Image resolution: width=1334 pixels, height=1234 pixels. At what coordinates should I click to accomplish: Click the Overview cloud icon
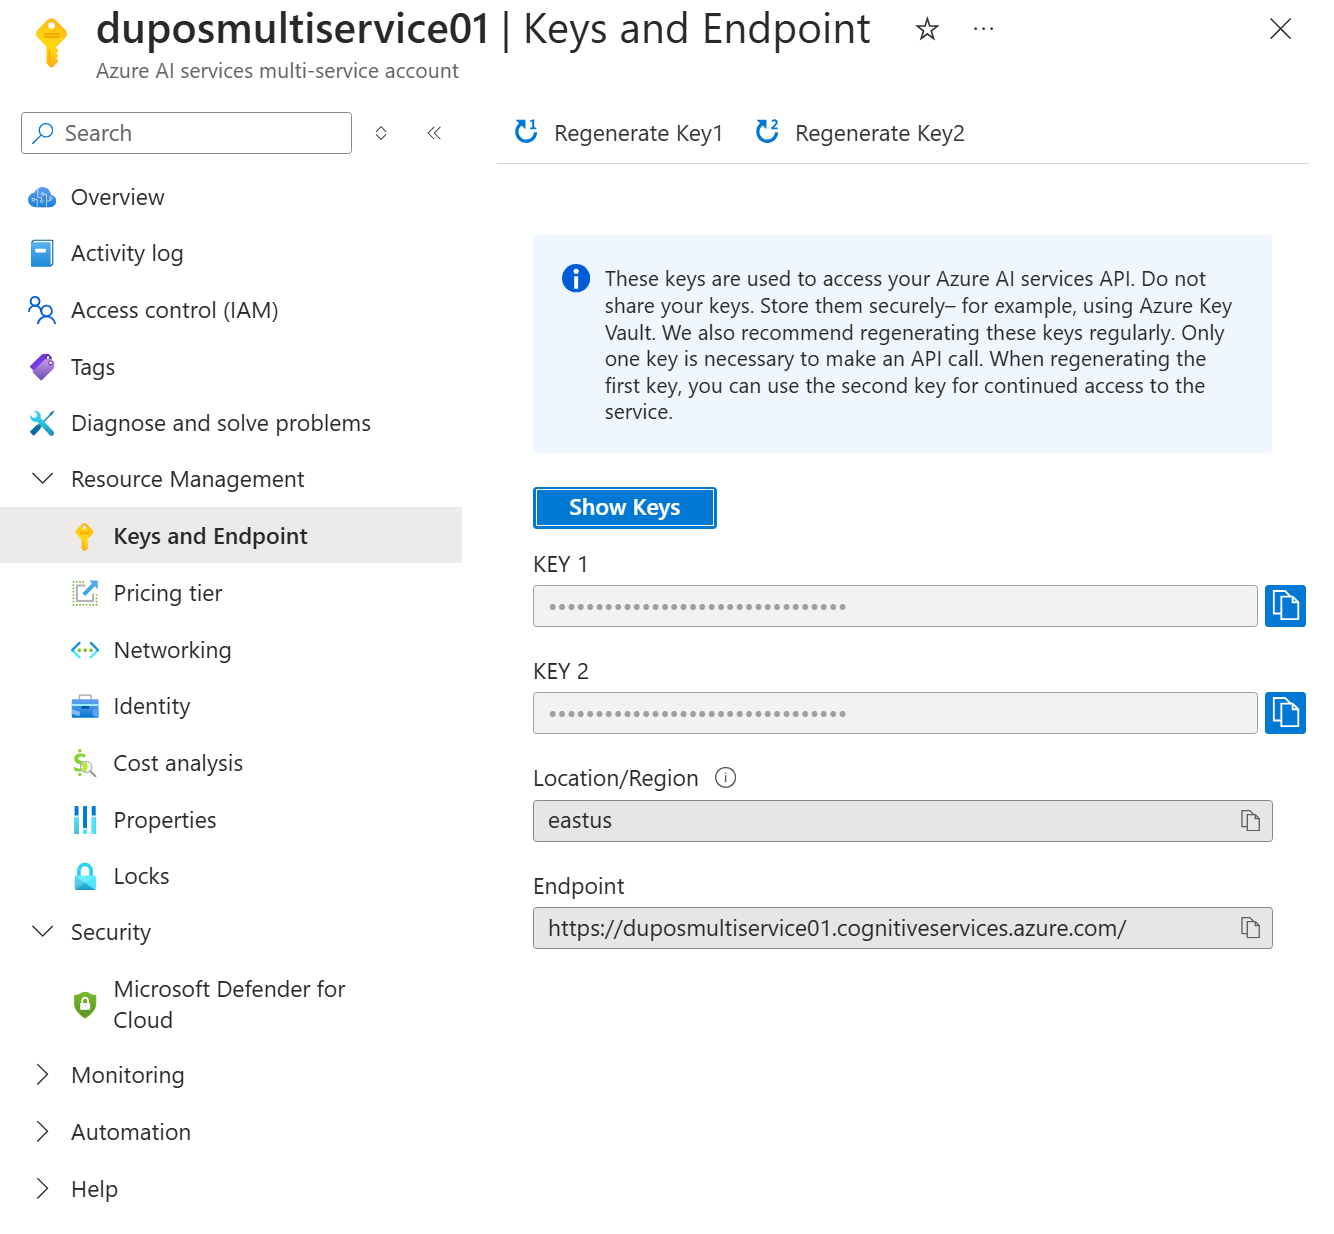click(x=42, y=197)
